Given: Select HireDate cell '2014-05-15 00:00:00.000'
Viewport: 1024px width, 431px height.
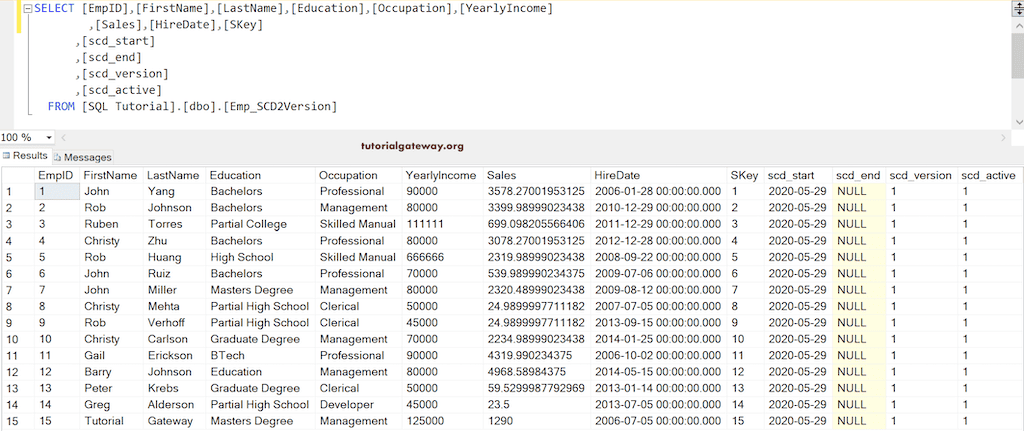Looking at the screenshot, I should point(659,372).
